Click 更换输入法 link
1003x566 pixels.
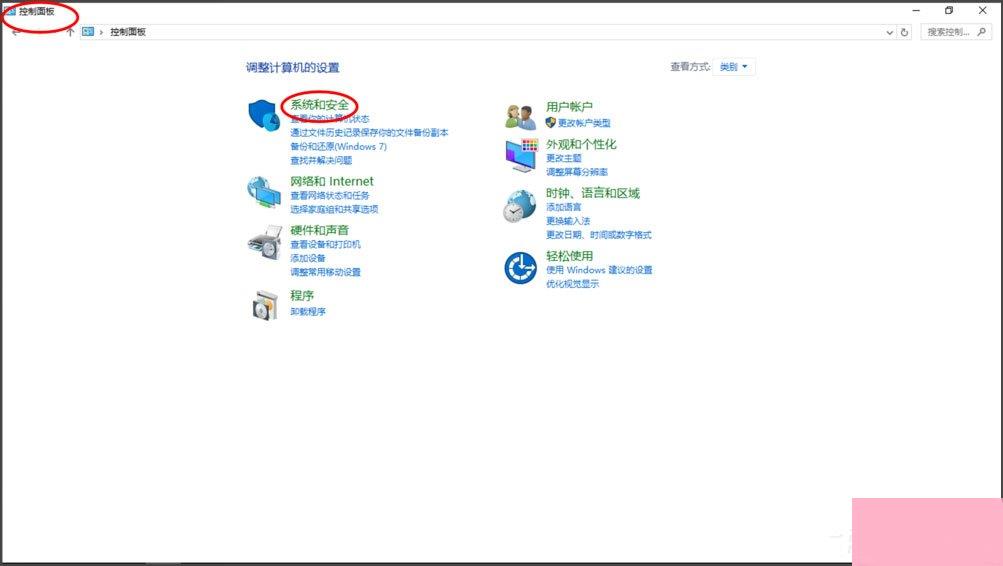(568, 221)
